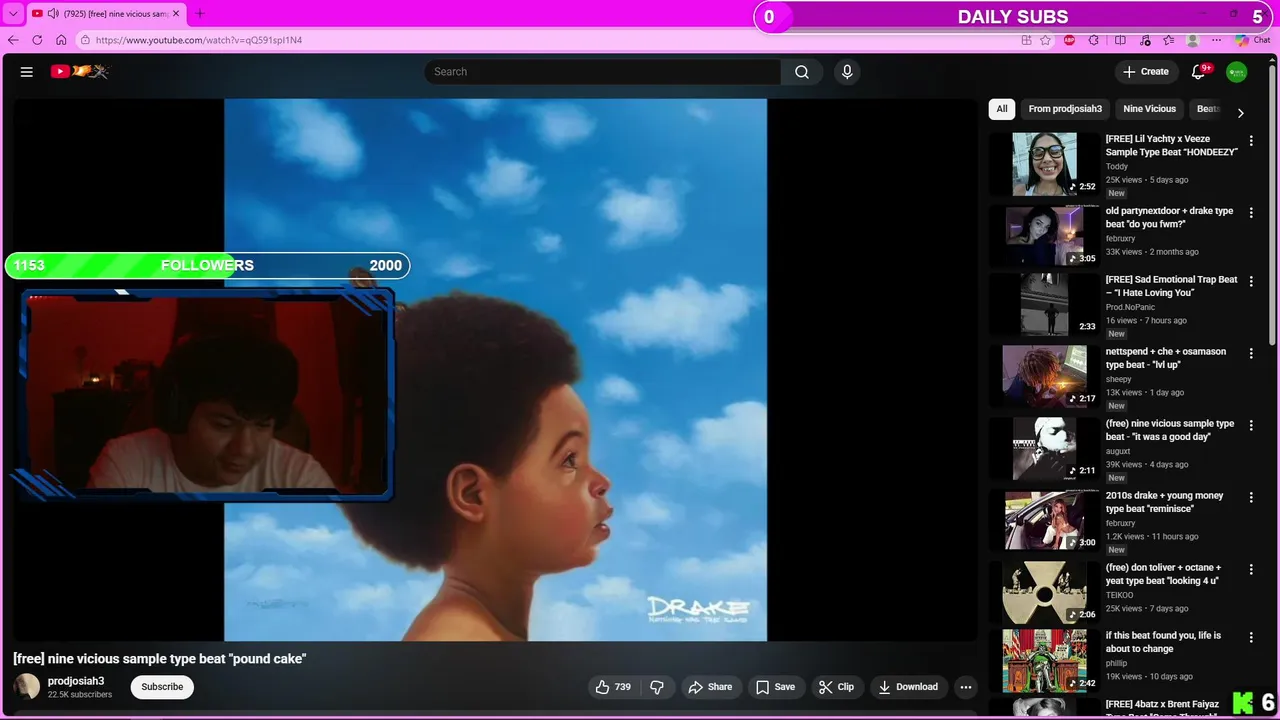Image resolution: width=1280 pixels, height=720 pixels.
Task: Open the "lvl up" video thumbnail
Action: point(1044,377)
